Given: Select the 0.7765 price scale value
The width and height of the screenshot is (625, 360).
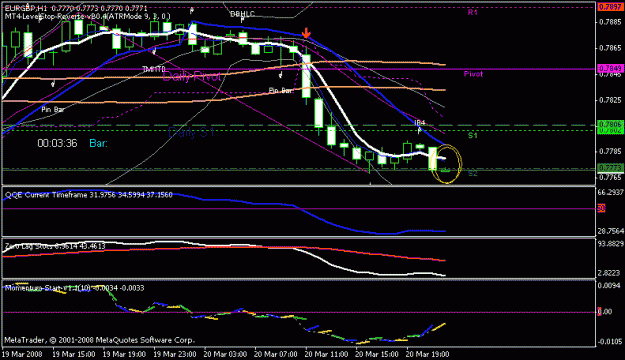Looking at the screenshot, I should pos(611,177).
